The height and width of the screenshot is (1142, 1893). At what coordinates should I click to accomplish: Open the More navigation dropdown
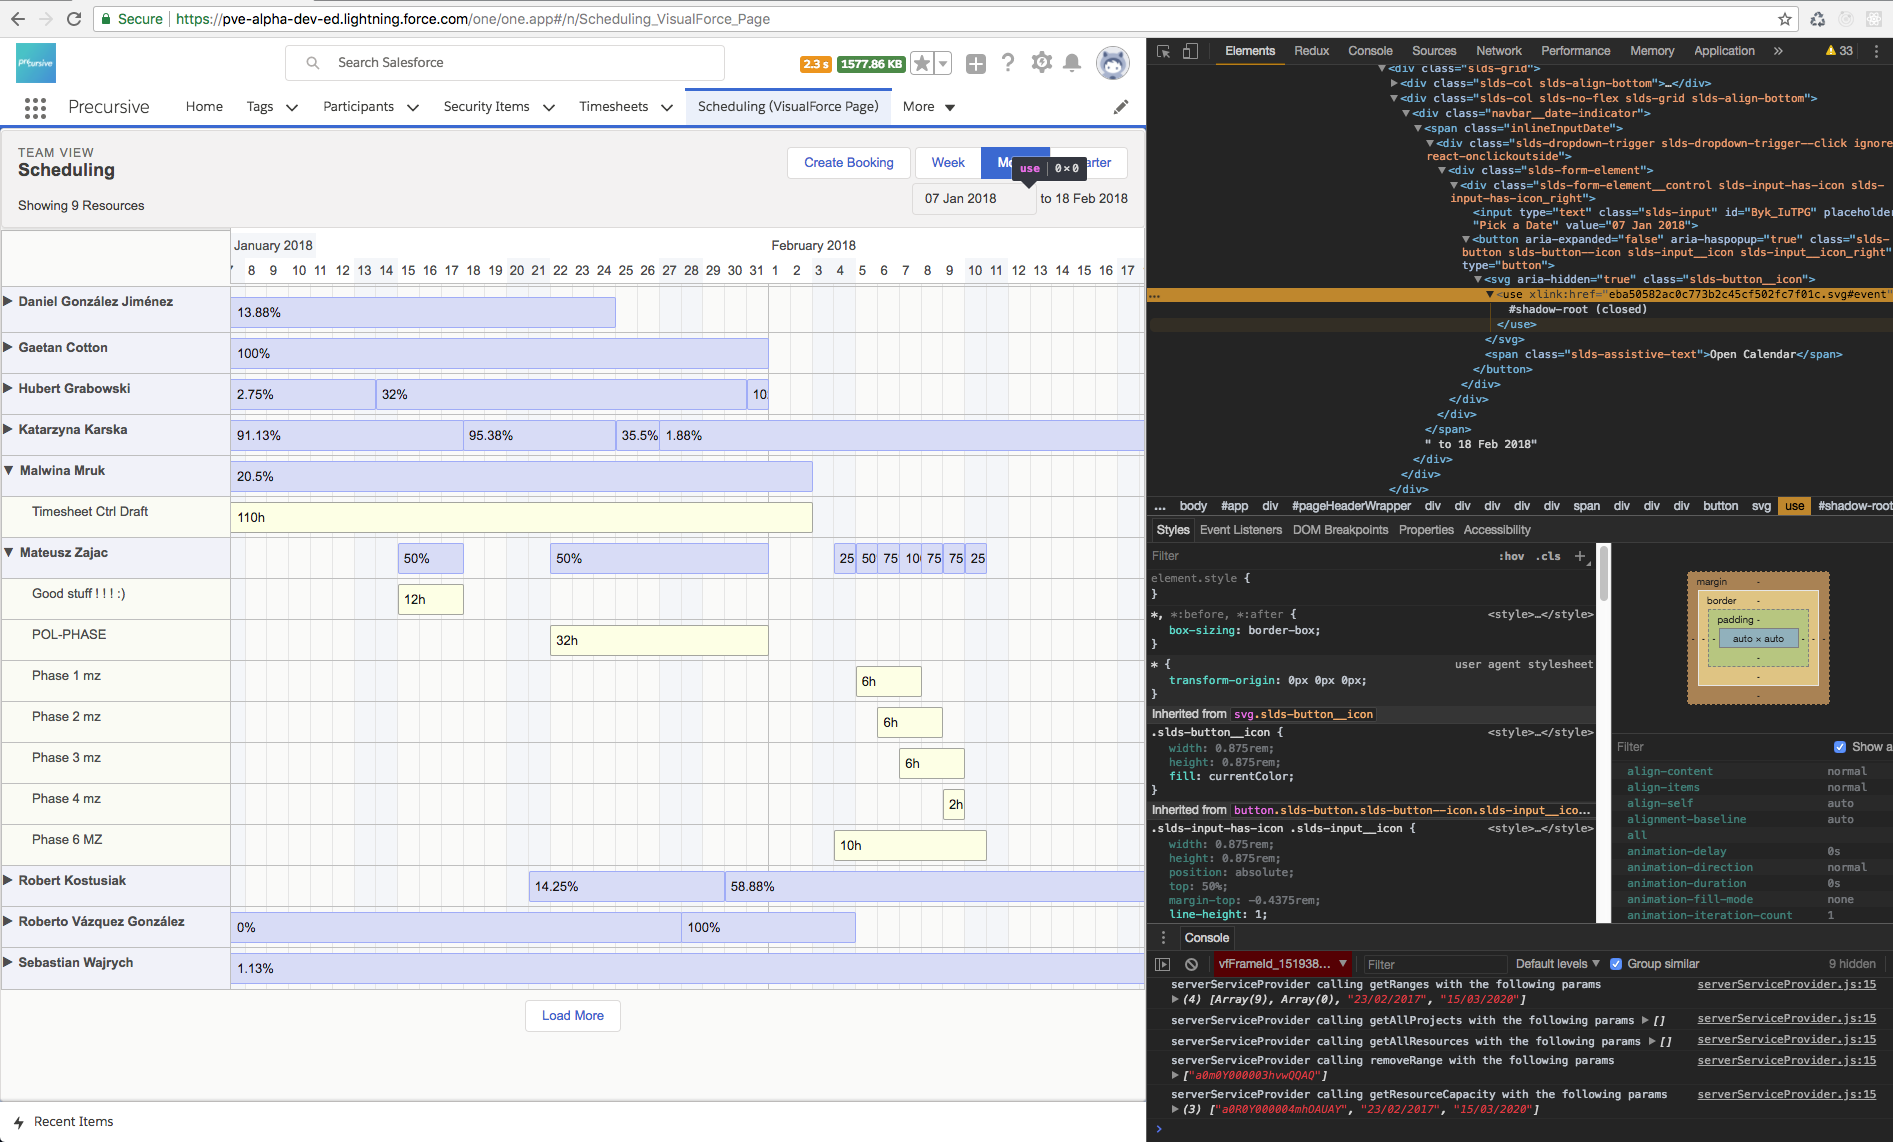(x=927, y=106)
